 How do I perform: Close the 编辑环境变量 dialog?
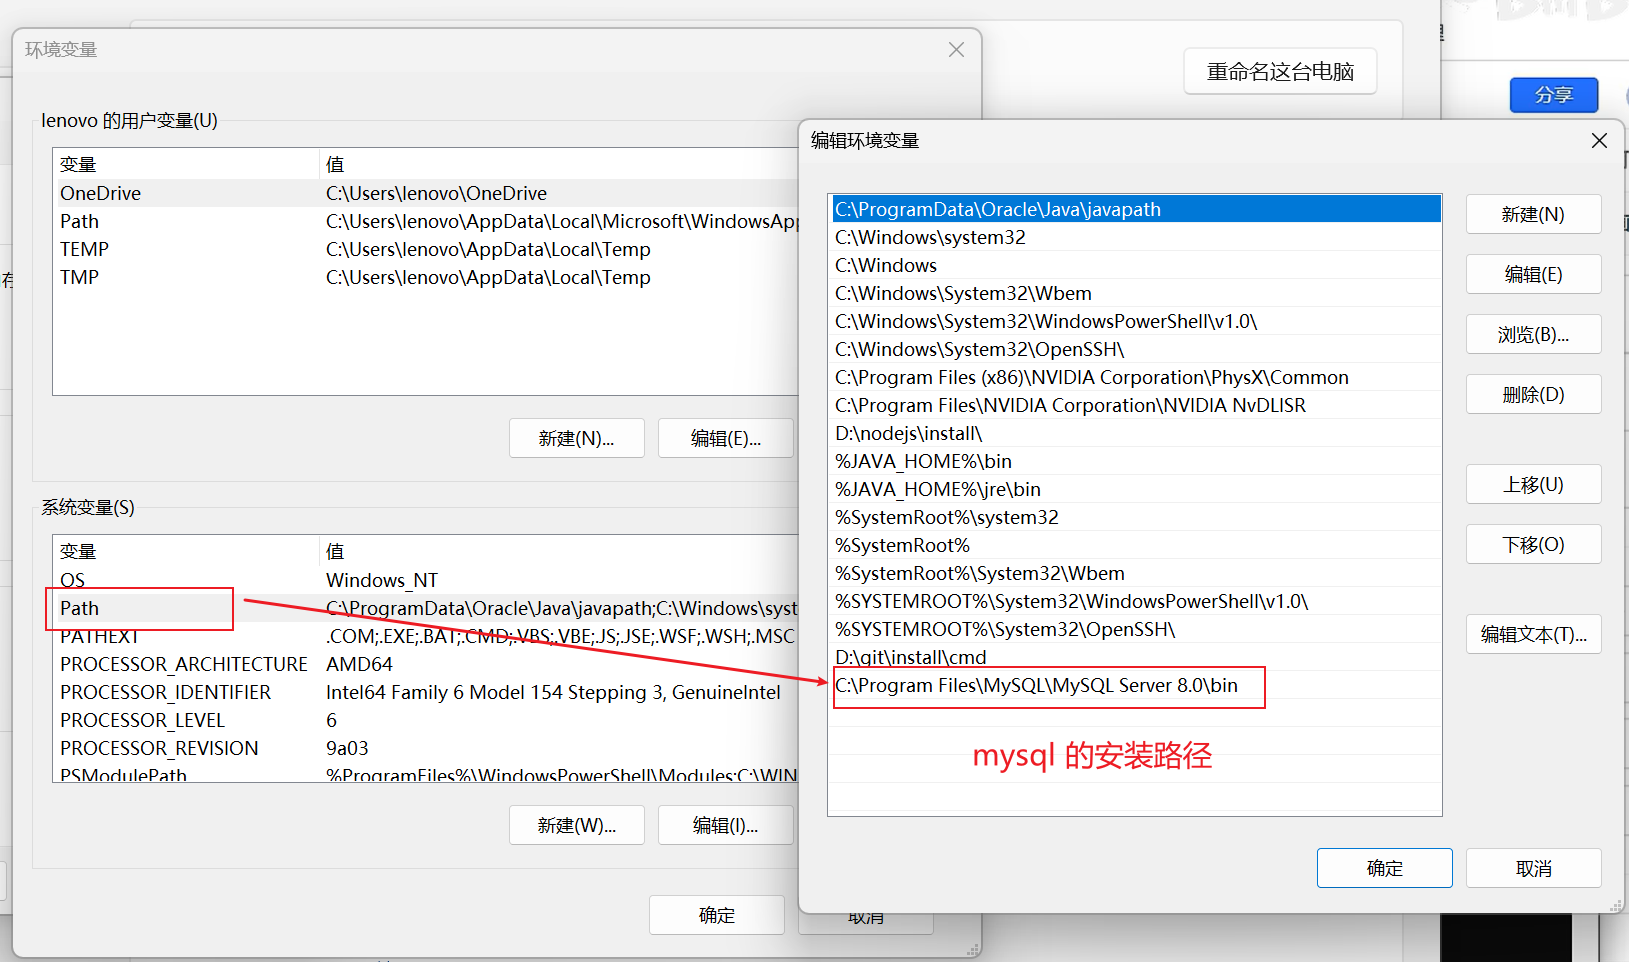1599,141
